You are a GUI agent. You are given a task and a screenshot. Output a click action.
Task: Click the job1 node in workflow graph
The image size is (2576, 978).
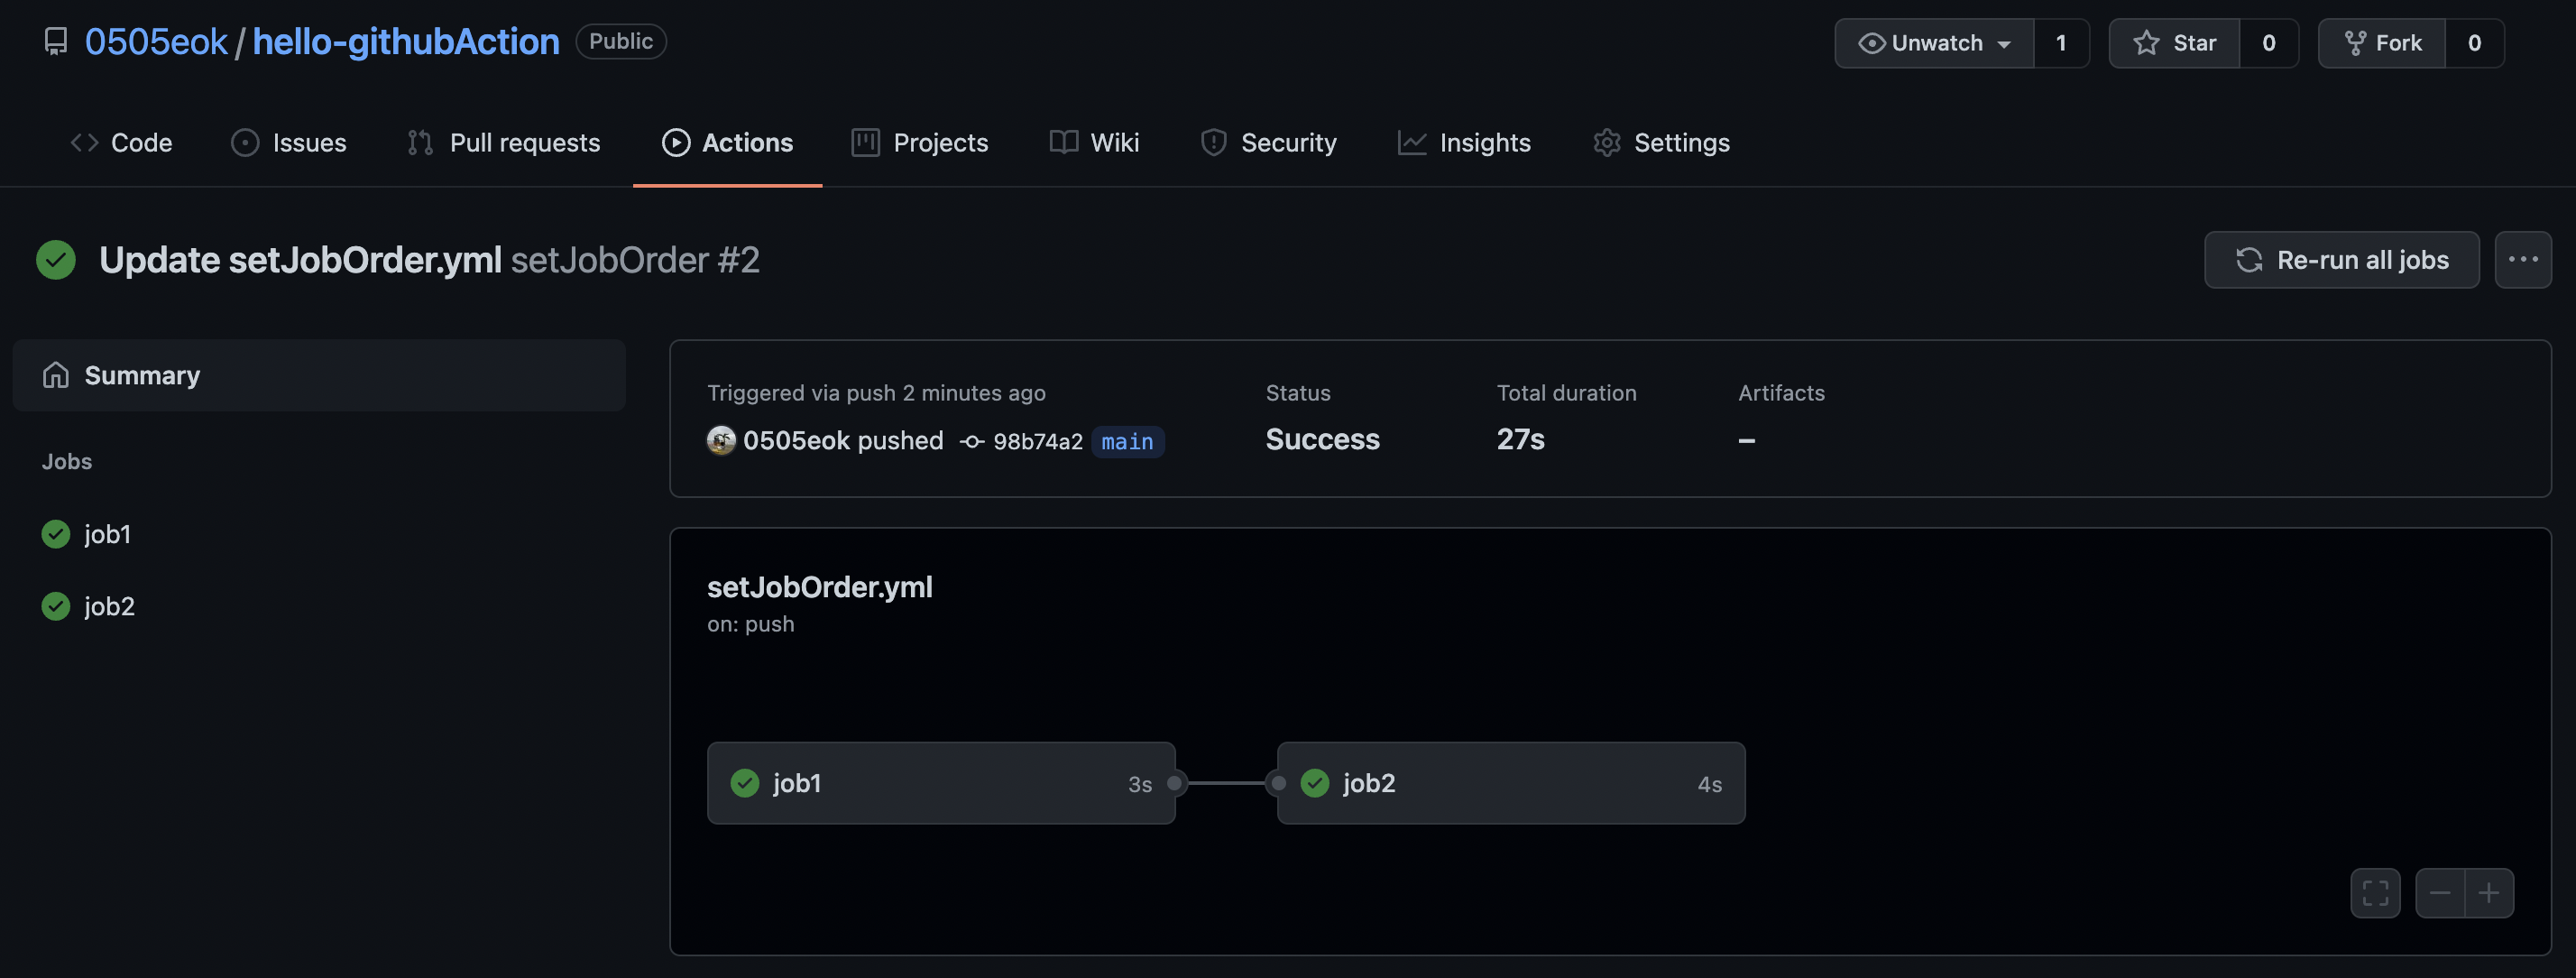(x=941, y=783)
